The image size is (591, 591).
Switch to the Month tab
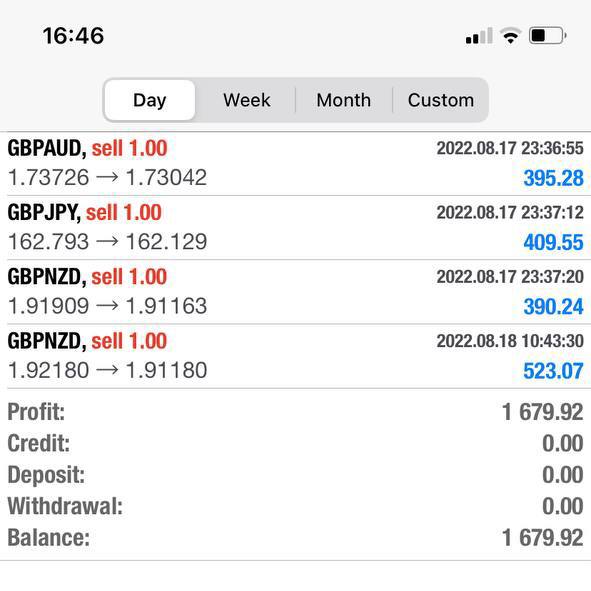344,100
